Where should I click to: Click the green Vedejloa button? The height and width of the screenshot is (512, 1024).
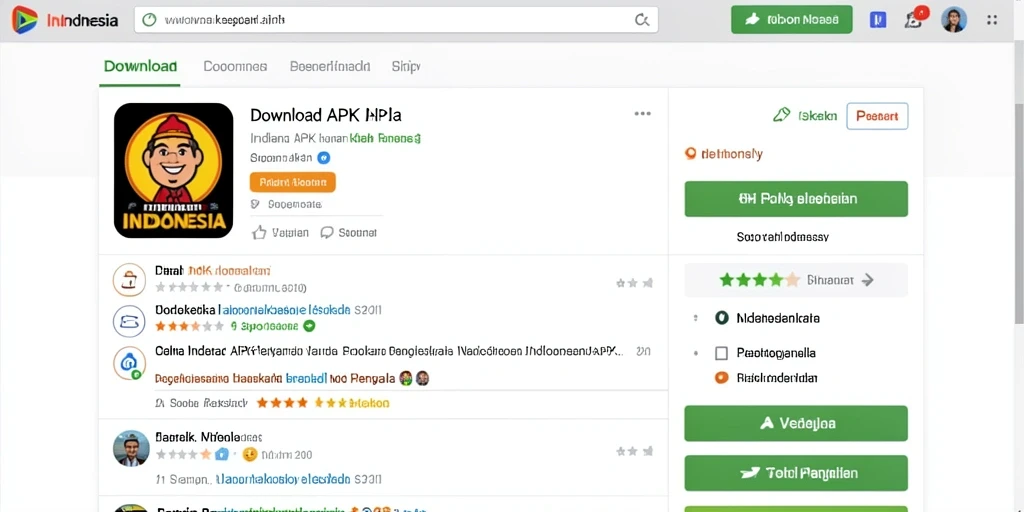(796, 423)
